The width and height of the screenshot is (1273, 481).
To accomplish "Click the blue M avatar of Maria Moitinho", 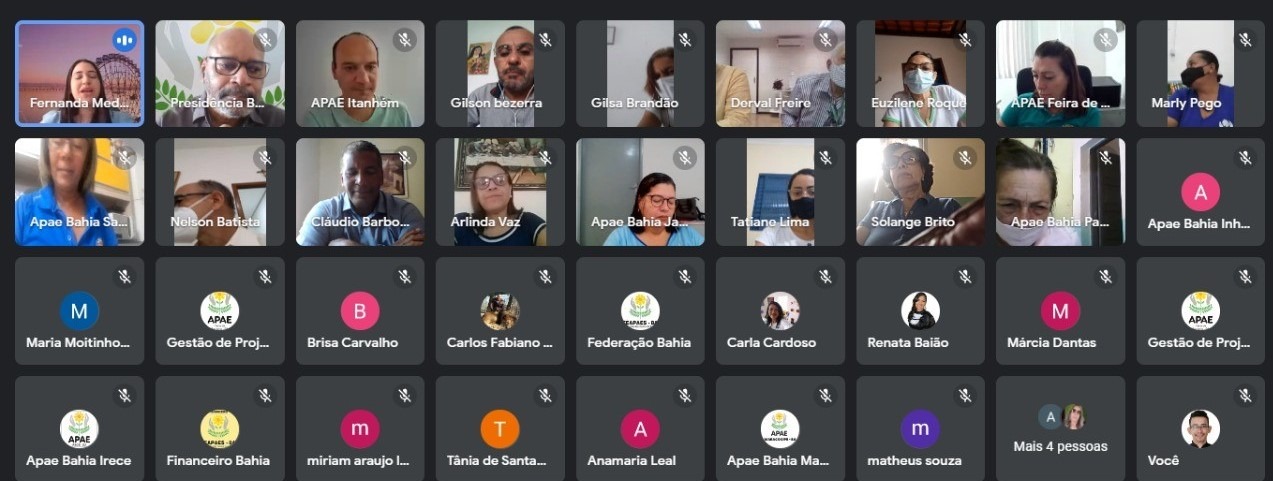I will pyautogui.click(x=79, y=311).
